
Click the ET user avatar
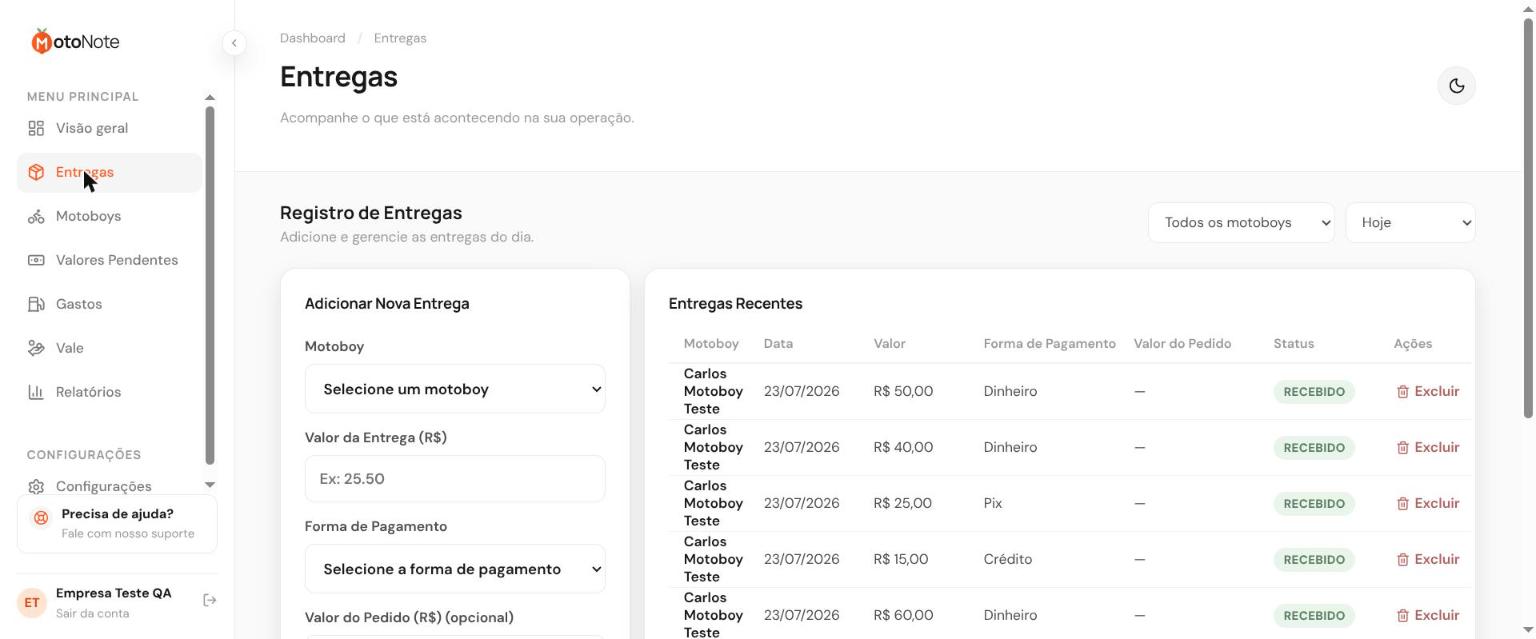32,602
